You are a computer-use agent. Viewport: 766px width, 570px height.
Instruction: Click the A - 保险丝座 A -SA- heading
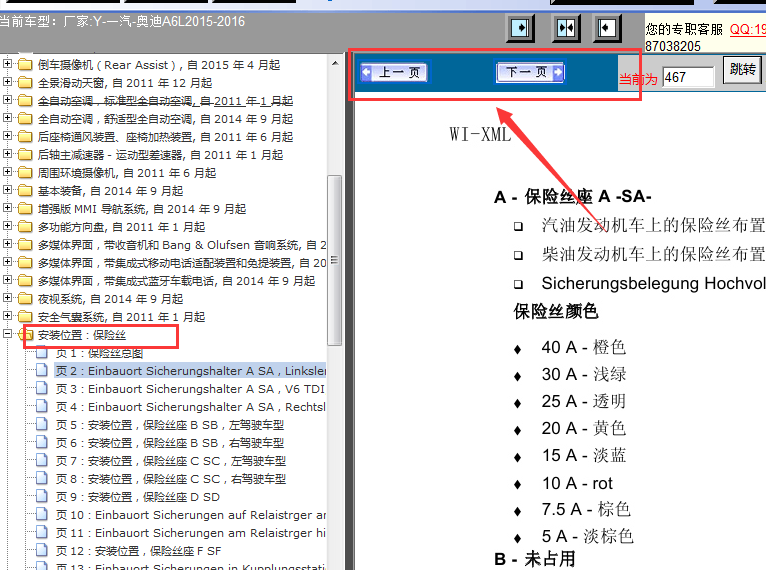click(x=573, y=196)
